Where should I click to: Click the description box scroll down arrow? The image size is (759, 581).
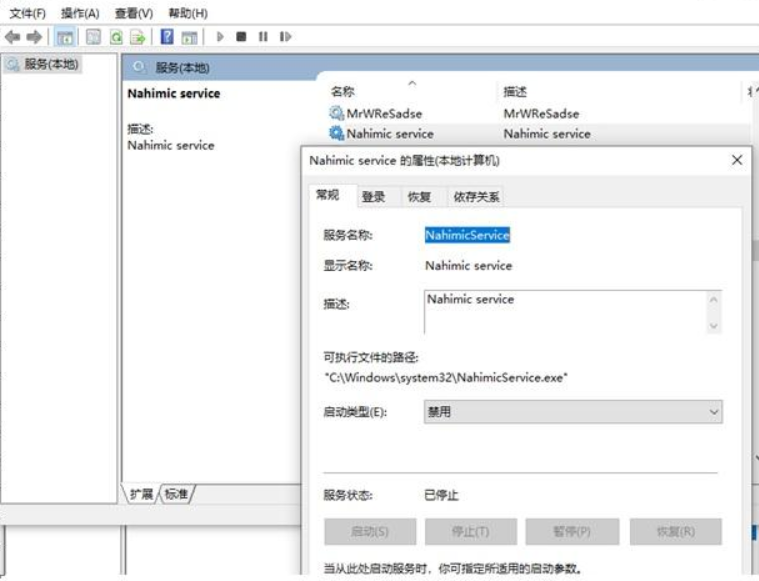713,325
